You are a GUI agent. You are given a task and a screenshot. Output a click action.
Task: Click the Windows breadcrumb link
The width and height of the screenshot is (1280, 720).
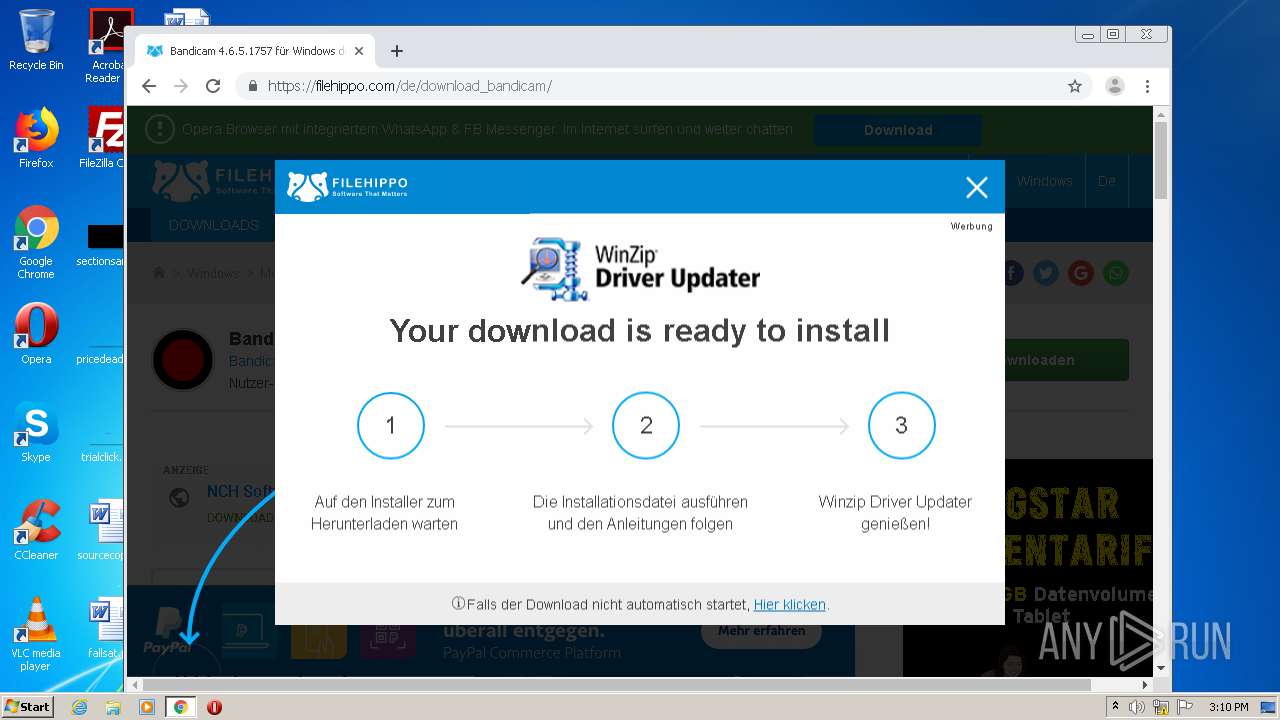pyautogui.click(x=213, y=273)
